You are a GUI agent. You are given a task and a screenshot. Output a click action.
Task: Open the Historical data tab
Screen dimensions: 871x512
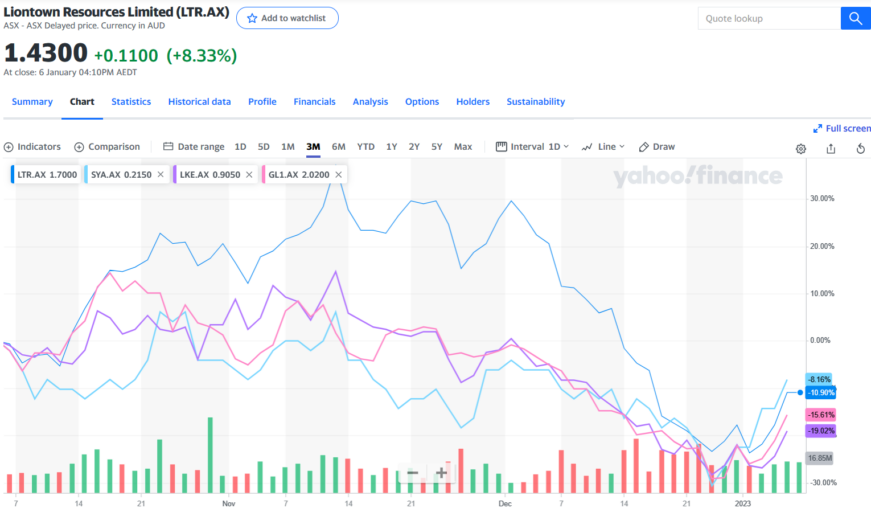199,102
